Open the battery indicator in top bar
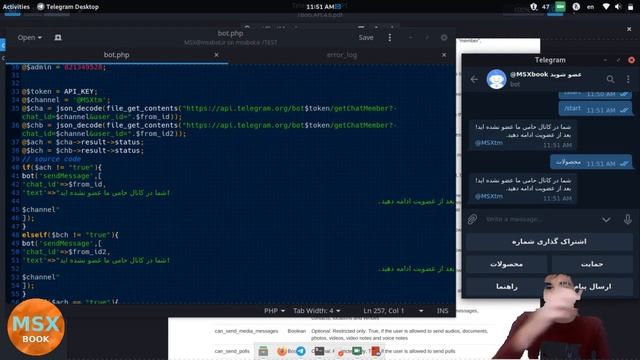 (x=630, y=7)
